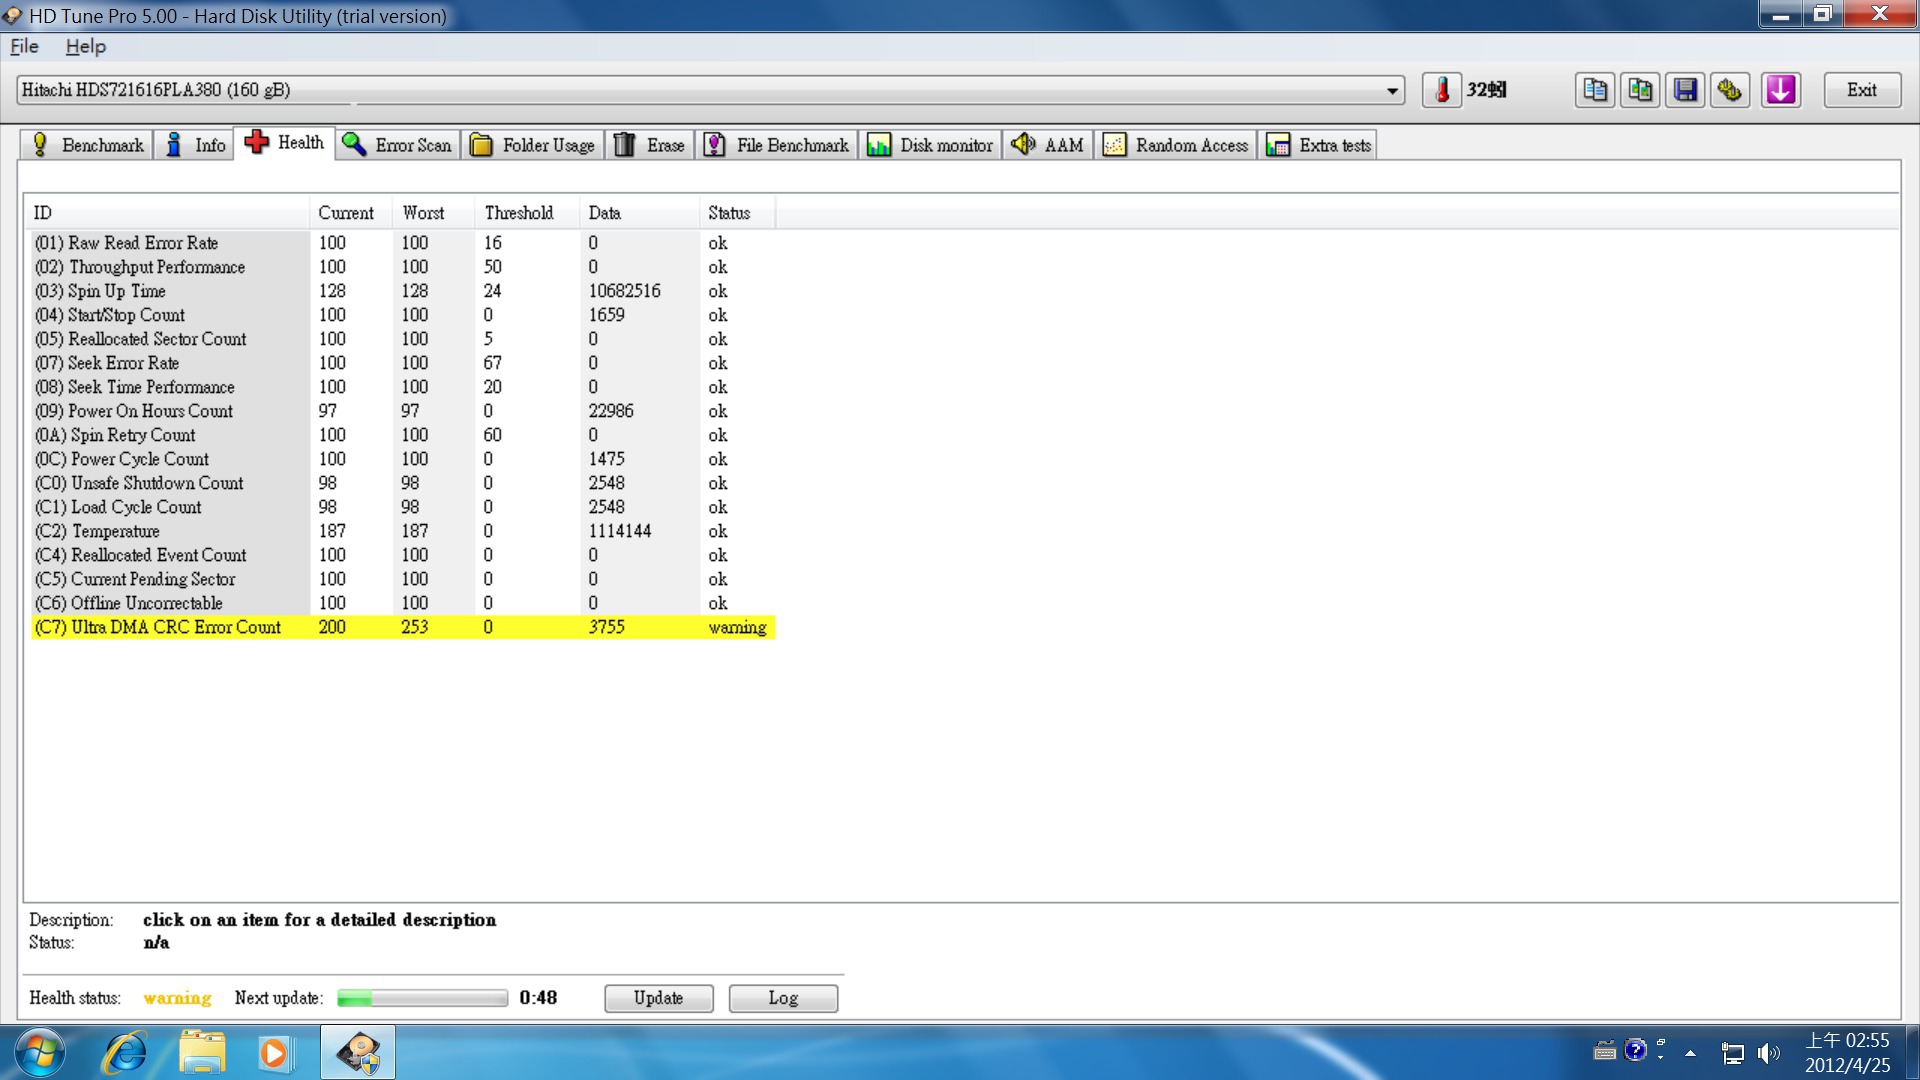1920x1080 pixels.
Task: Open the Erase tab
Action: tap(649, 145)
